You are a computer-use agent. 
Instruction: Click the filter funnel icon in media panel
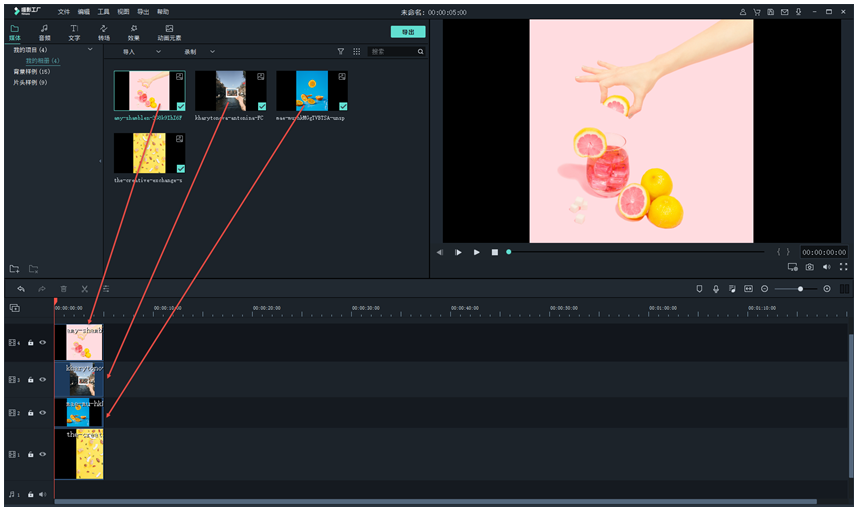pyautogui.click(x=340, y=51)
